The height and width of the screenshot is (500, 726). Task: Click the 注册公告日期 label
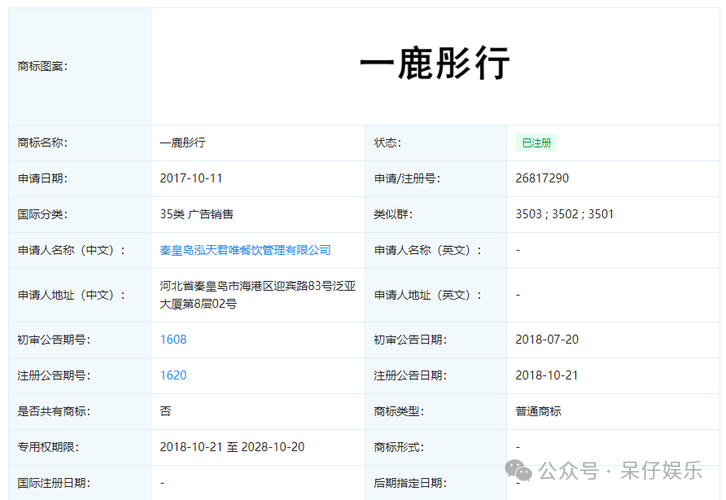(x=410, y=375)
